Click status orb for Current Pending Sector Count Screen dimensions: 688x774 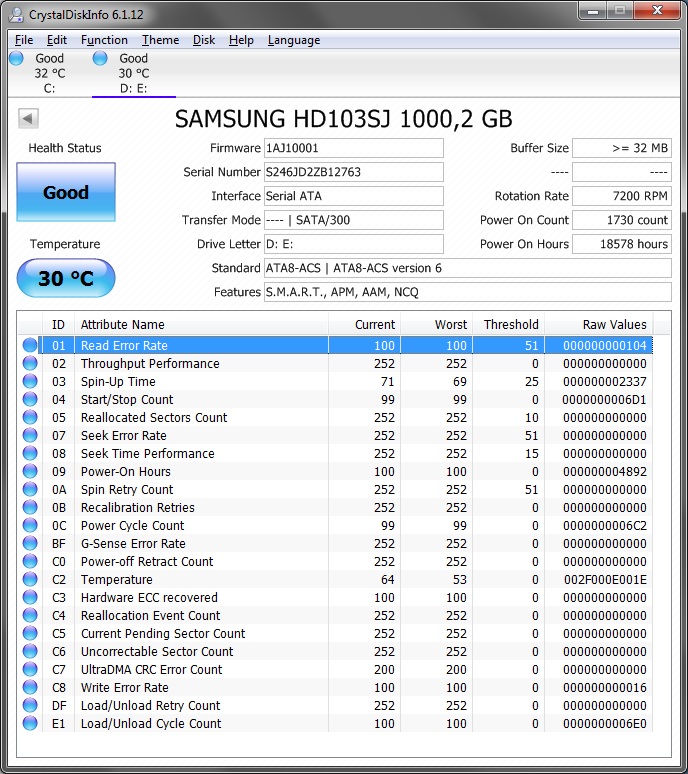(x=30, y=633)
